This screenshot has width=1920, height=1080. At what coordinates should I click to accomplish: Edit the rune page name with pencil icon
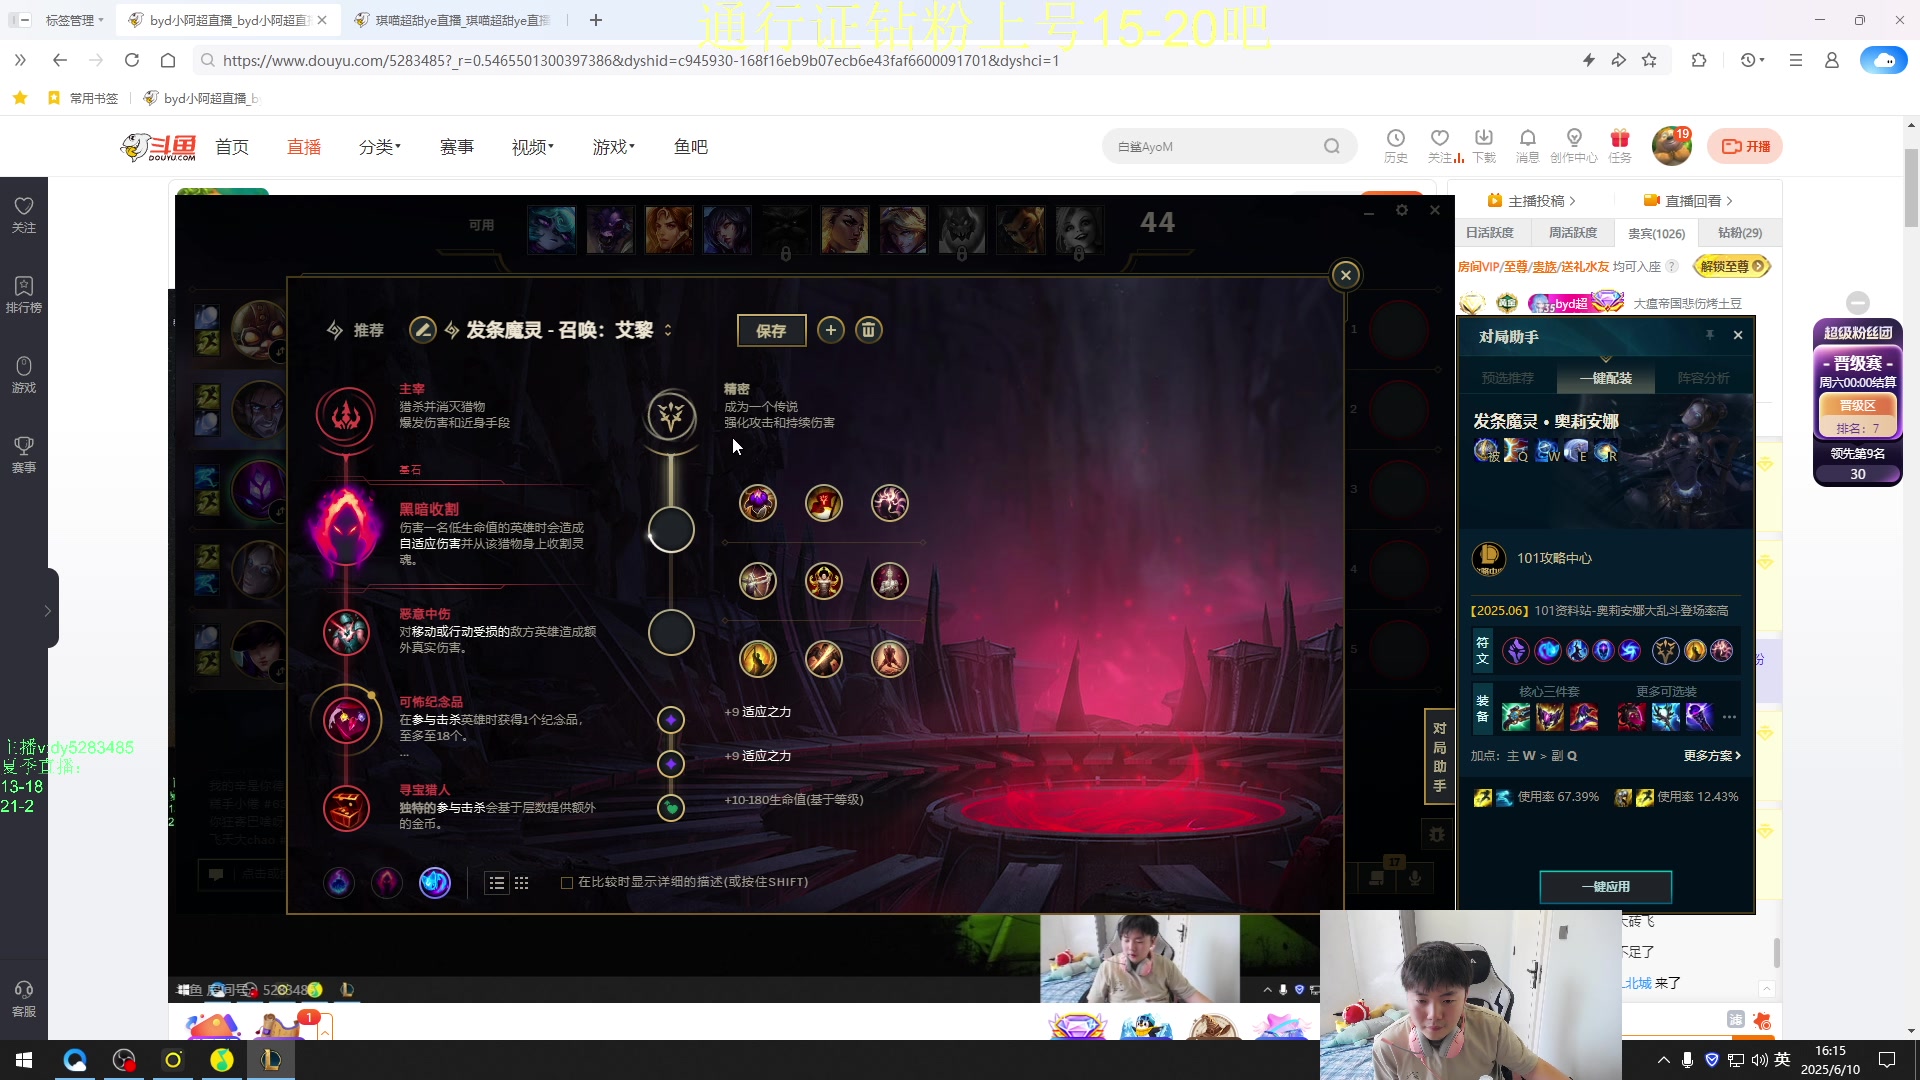pos(423,330)
